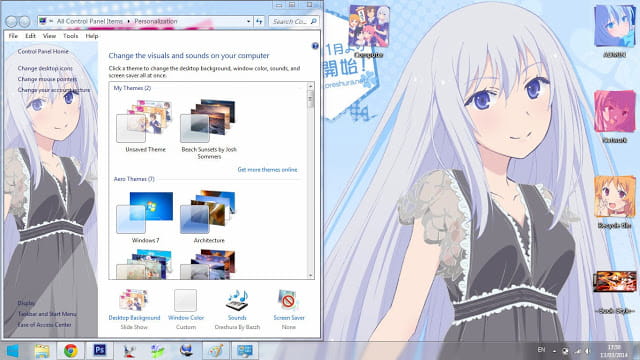The width and height of the screenshot is (640, 360).
Task: Open the Help menu
Action: click(92, 36)
